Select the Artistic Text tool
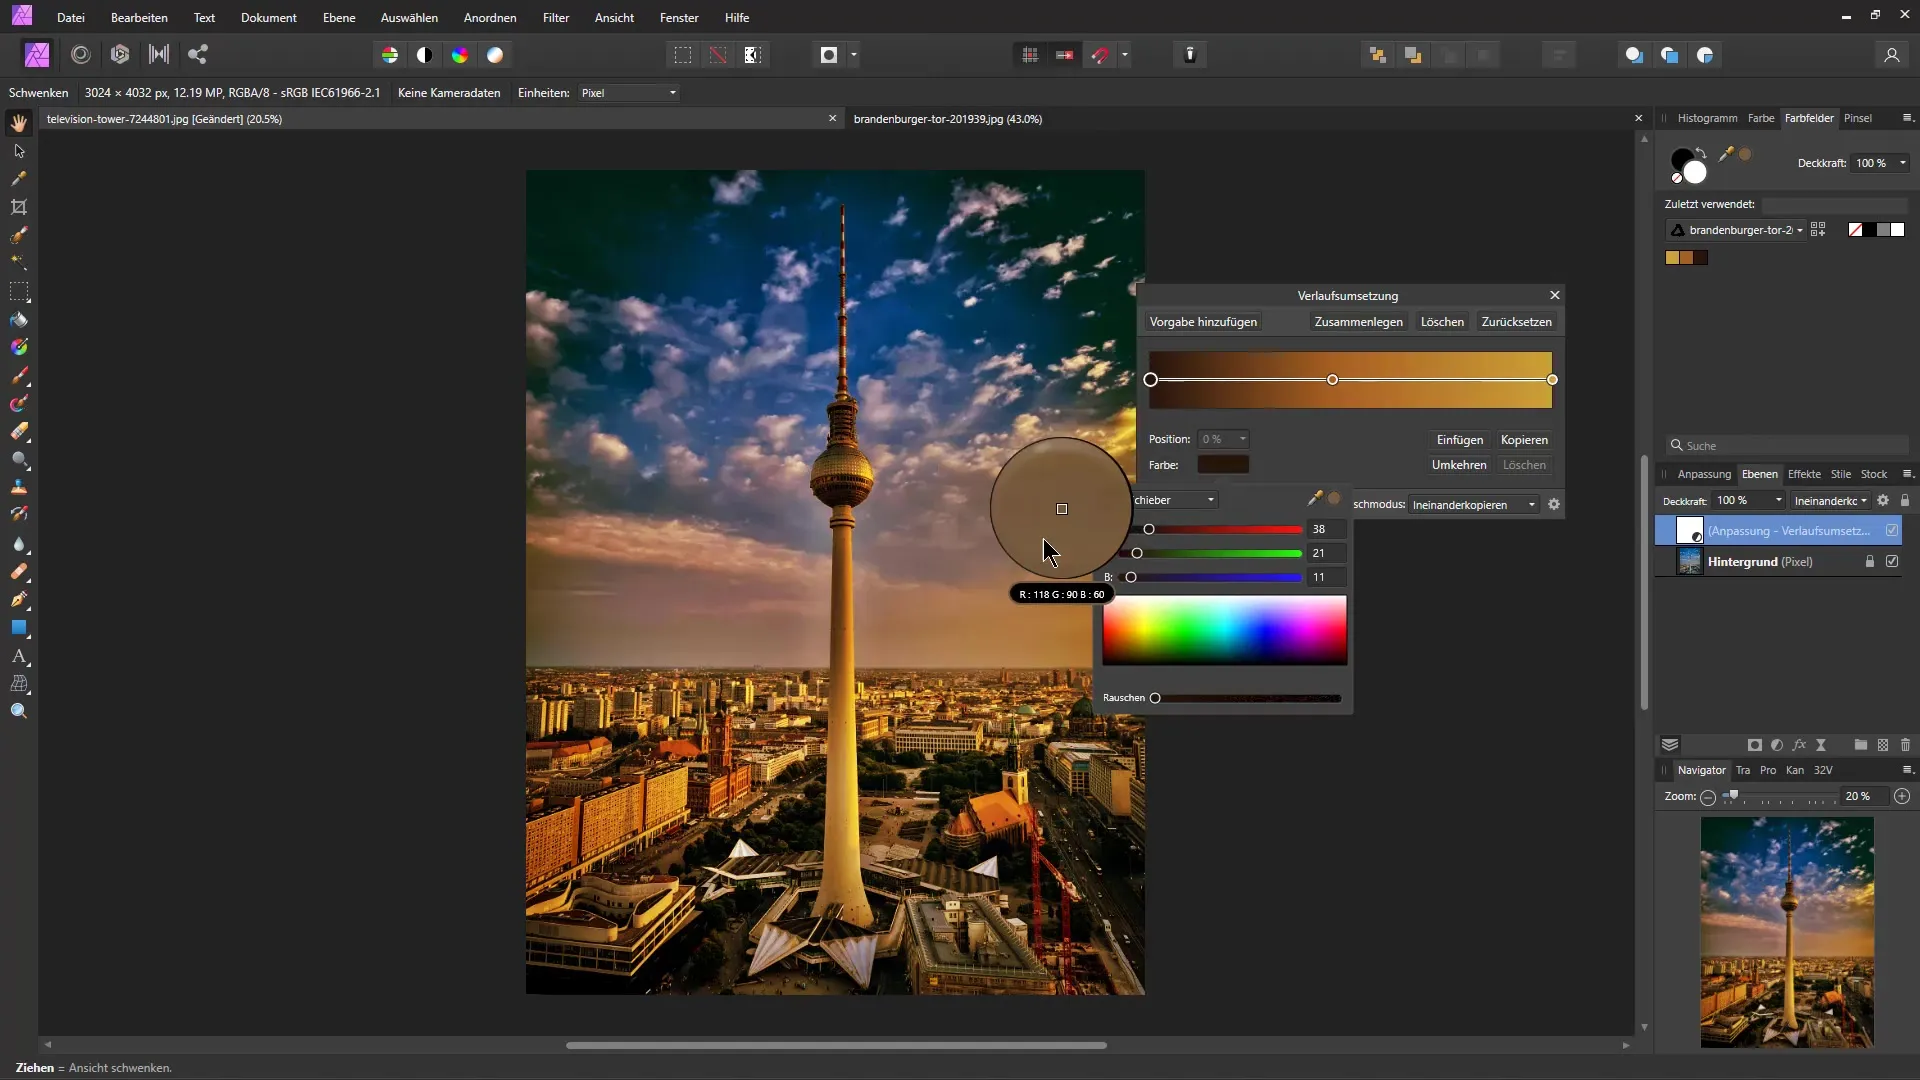This screenshot has width=1920, height=1080. coord(19,656)
